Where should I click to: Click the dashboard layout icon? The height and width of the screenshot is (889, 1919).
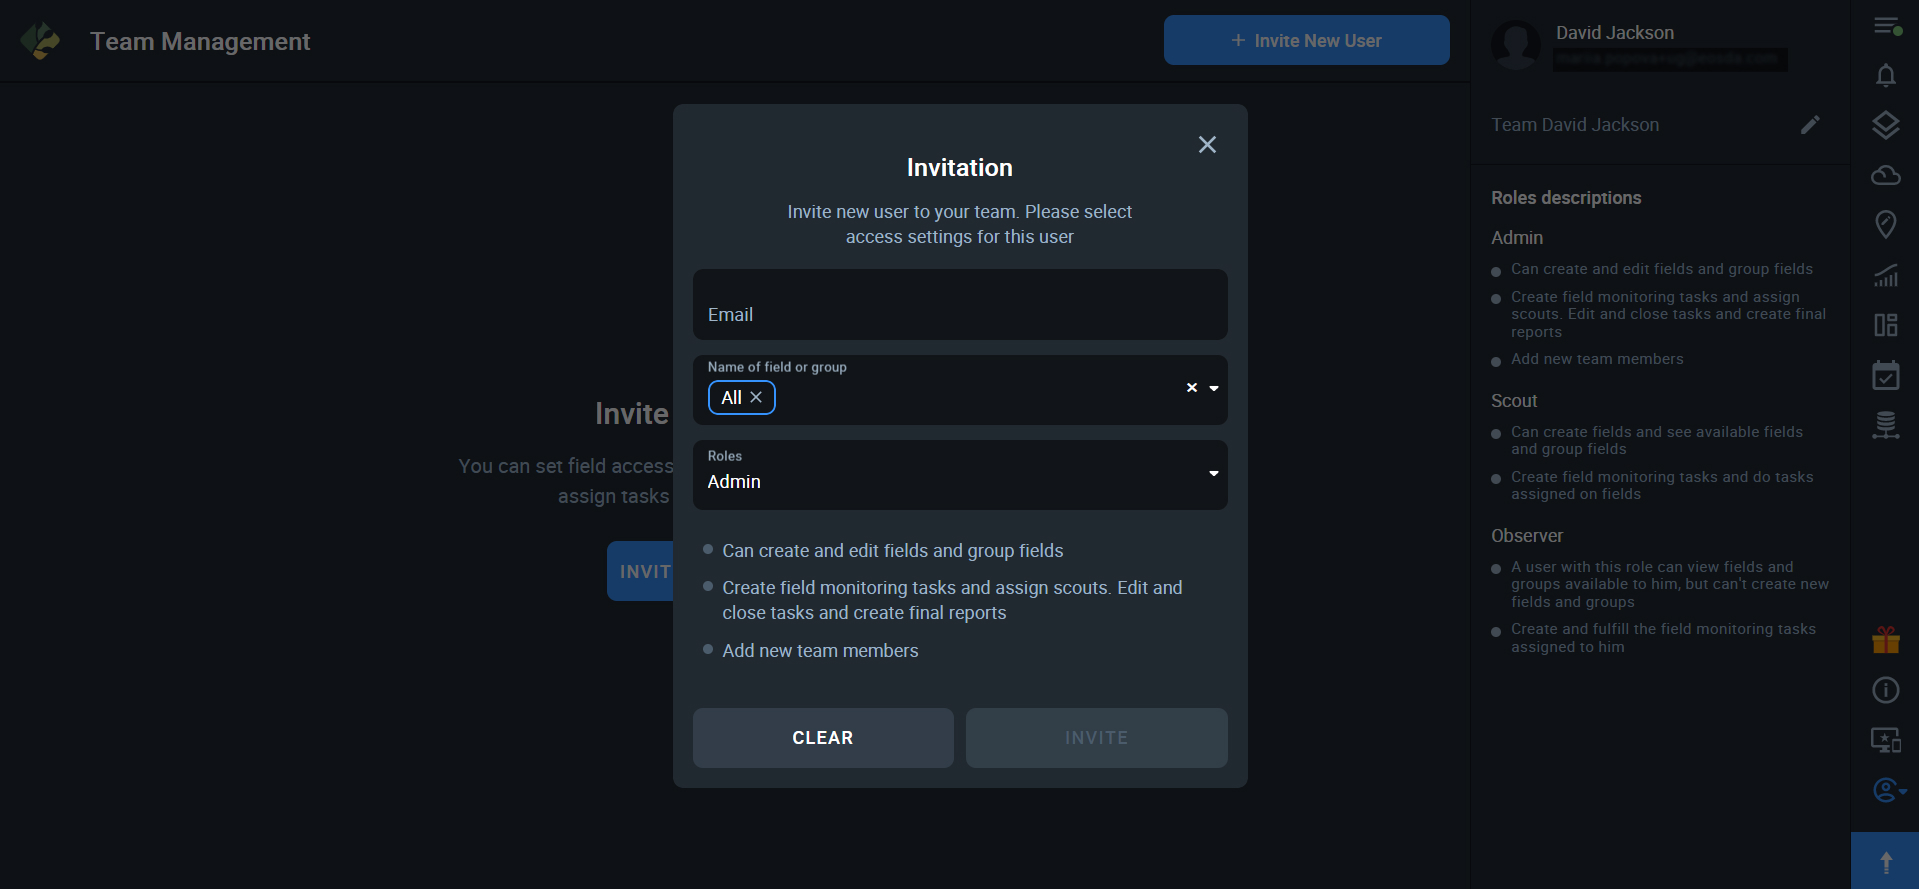1885,325
